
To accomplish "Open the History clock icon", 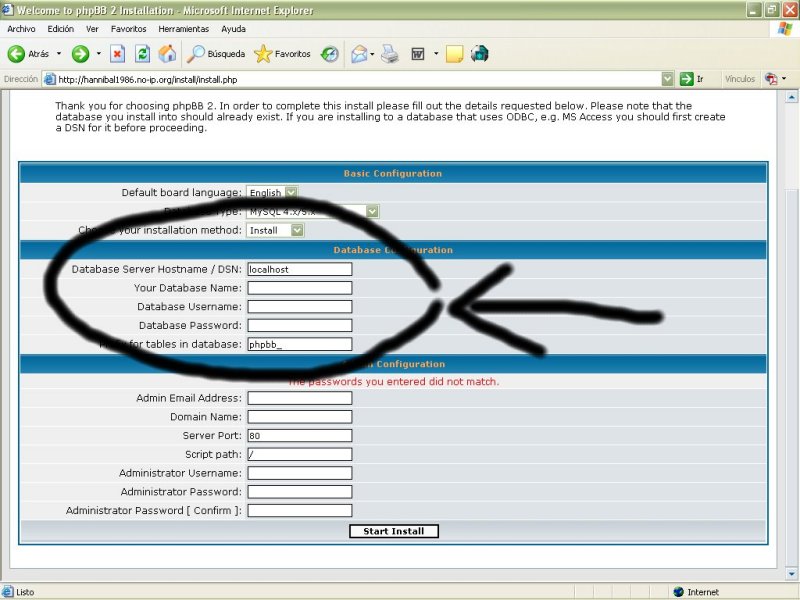I will coord(330,54).
